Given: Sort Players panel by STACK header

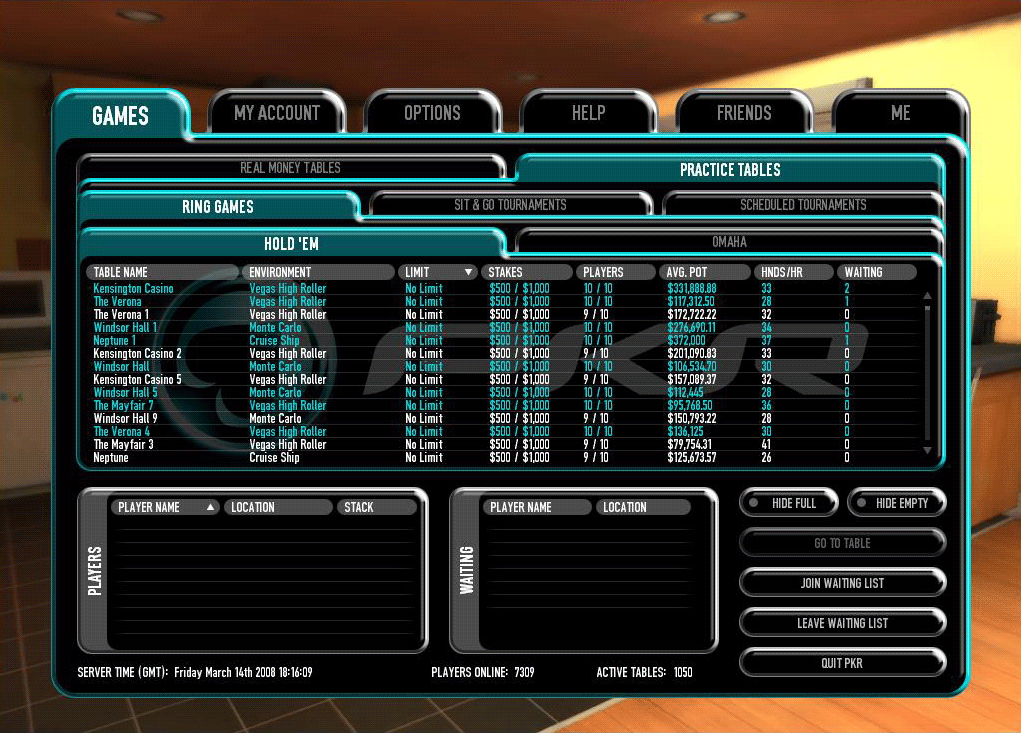Looking at the screenshot, I should click(376, 507).
